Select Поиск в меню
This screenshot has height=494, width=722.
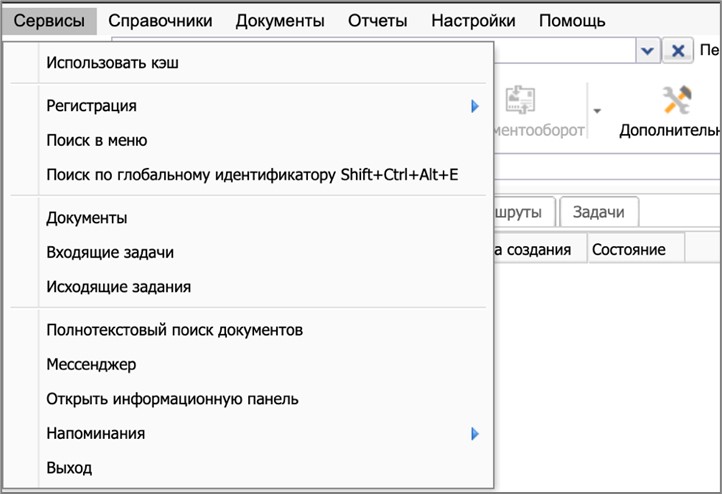click(96, 141)
